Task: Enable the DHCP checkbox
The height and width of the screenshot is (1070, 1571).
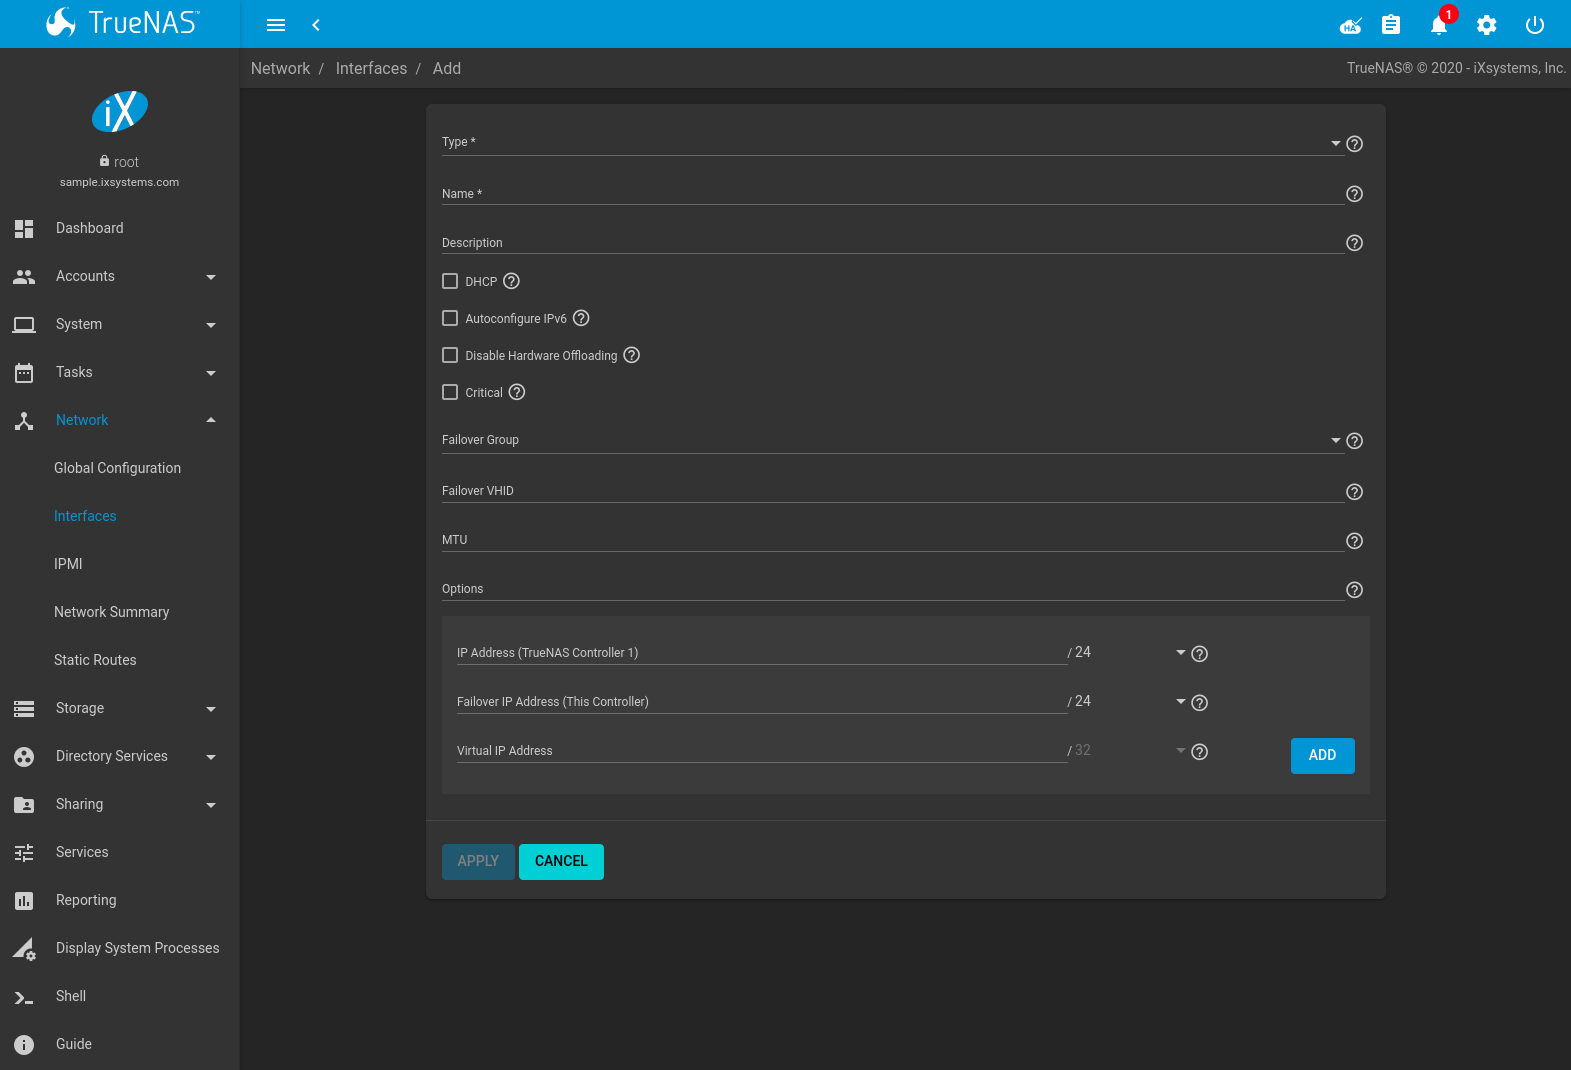Action: [450, 281]
